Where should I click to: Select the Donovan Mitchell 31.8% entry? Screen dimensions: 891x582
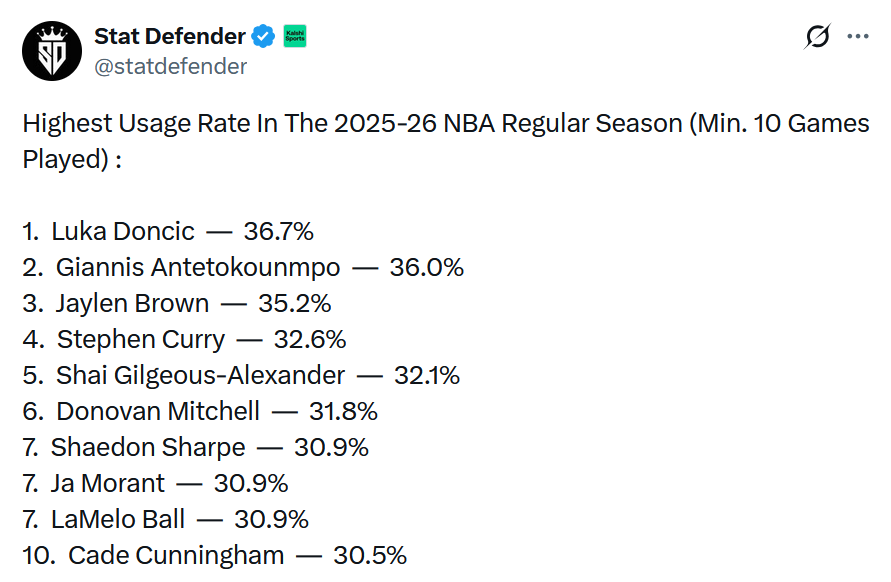(x=200, y=412)
